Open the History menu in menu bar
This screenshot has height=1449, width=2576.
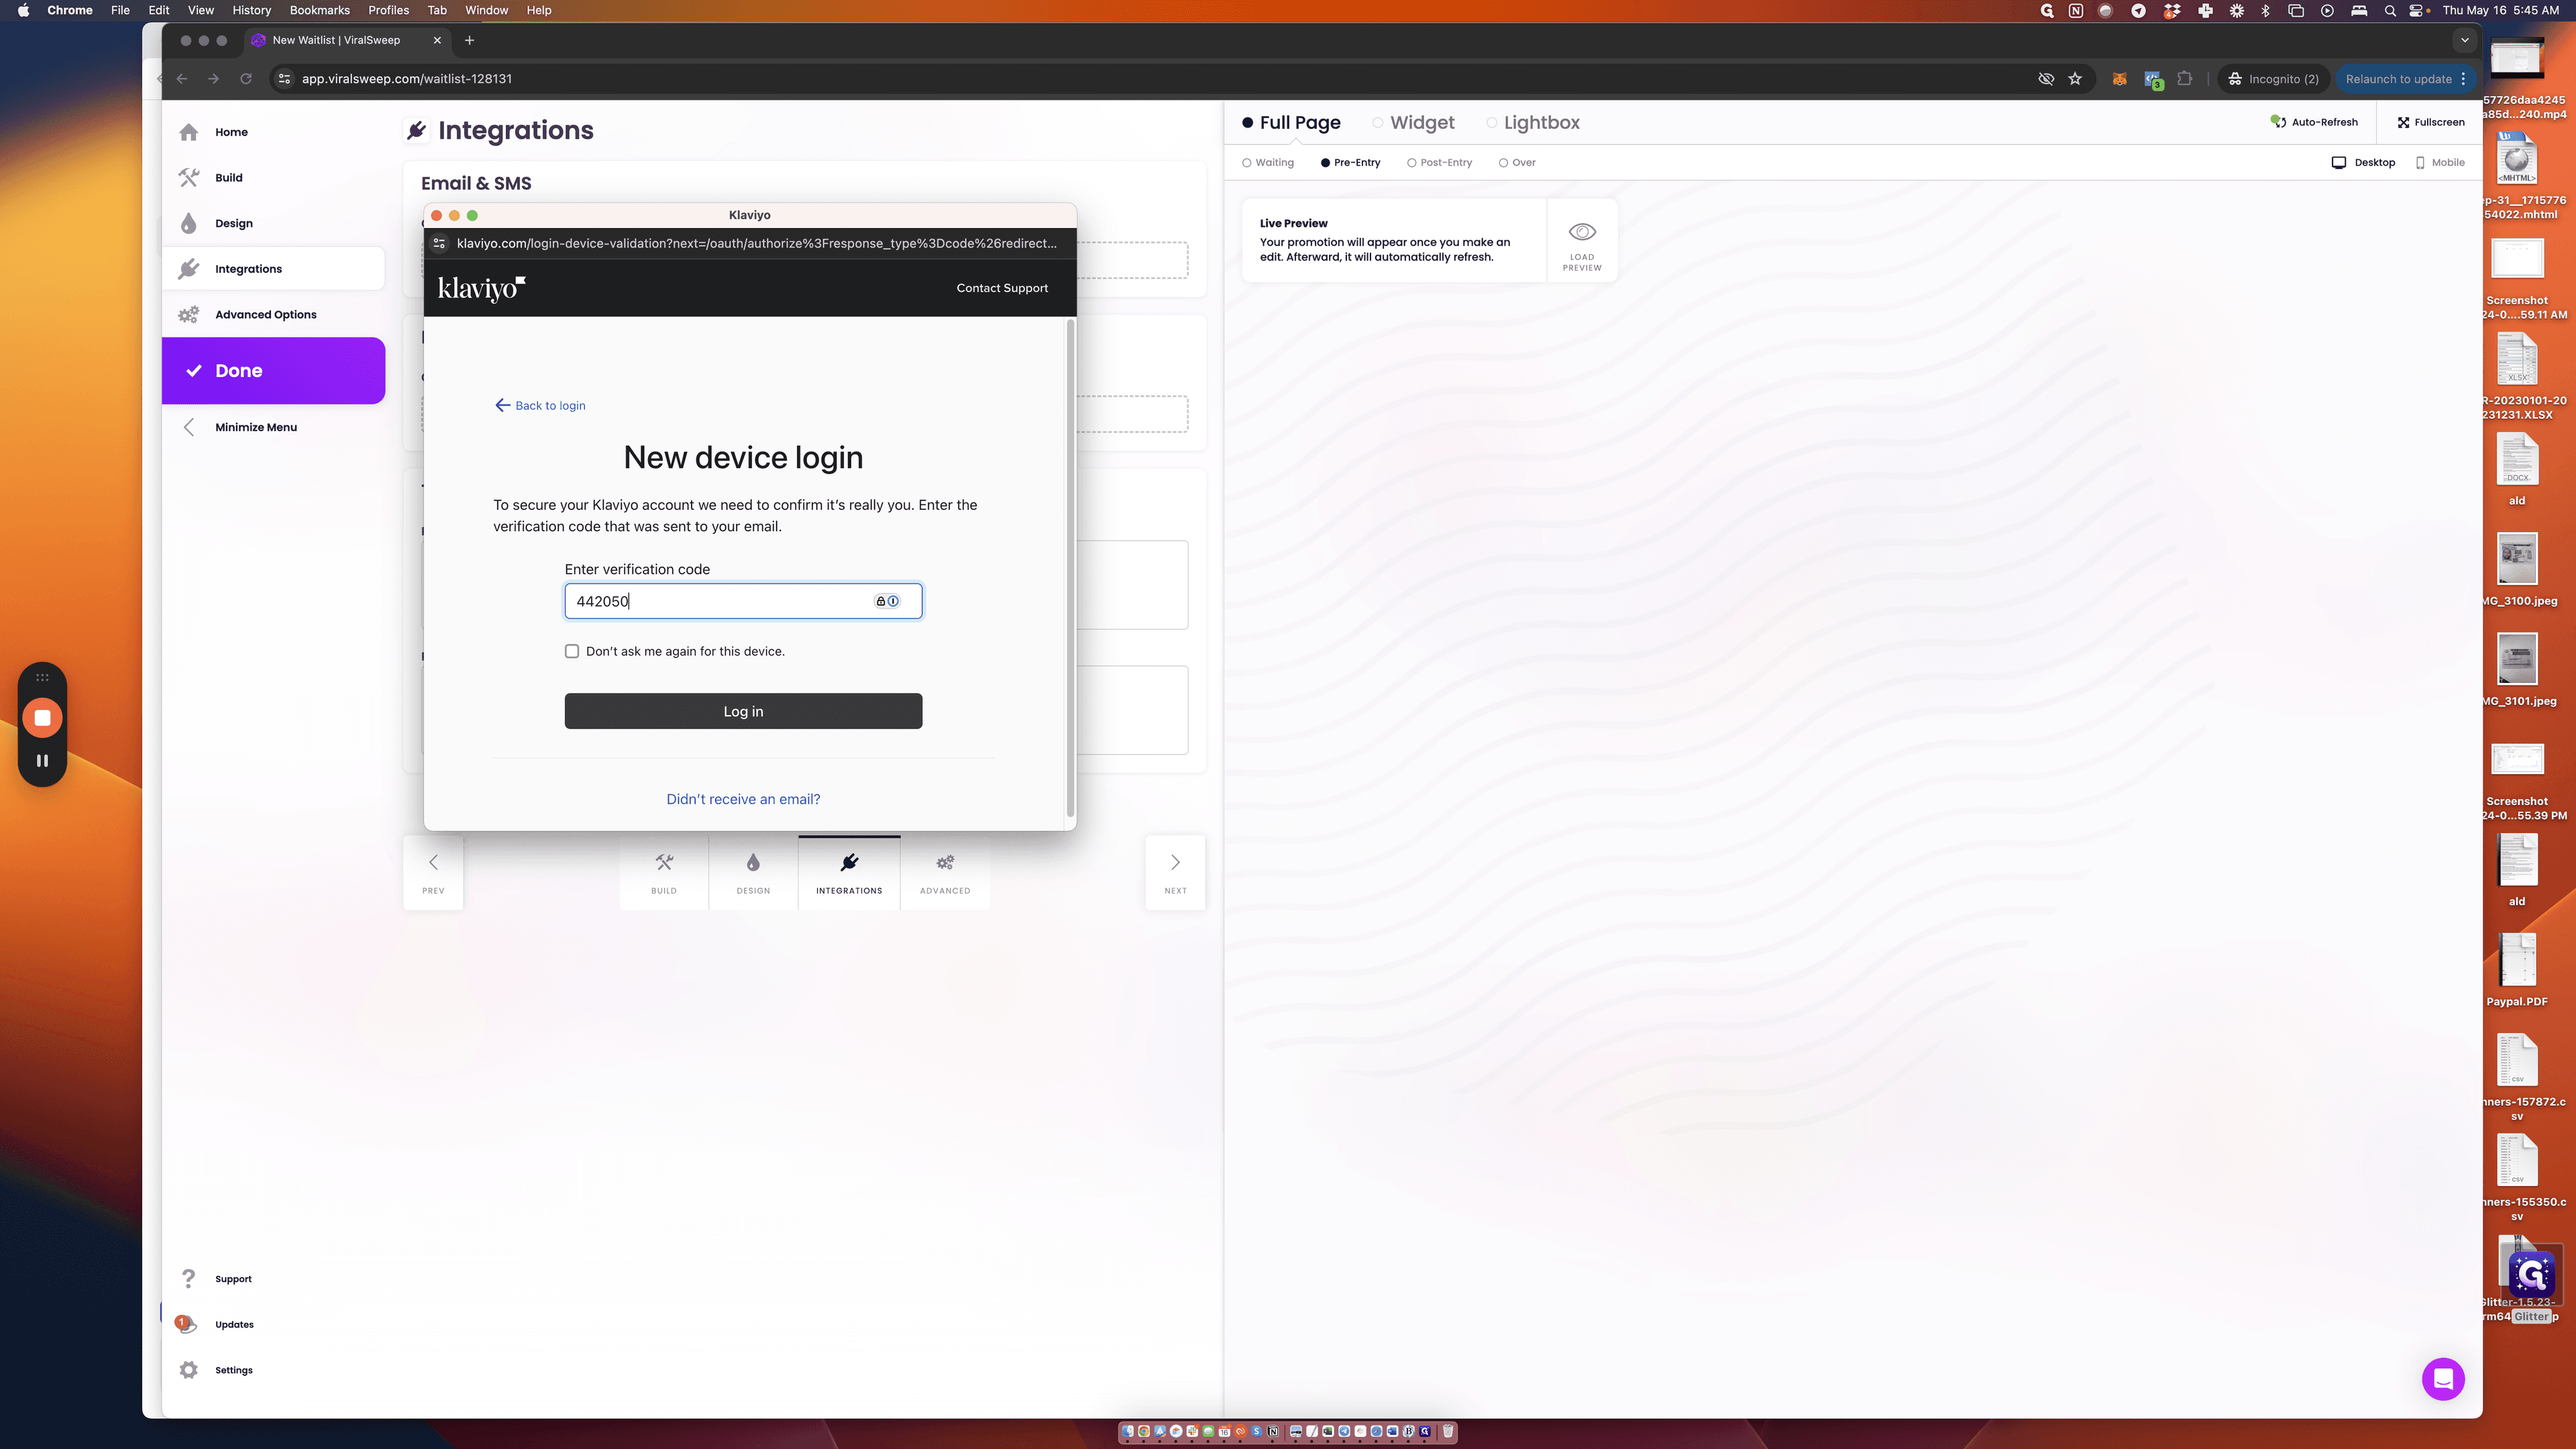tap(251, 10)
